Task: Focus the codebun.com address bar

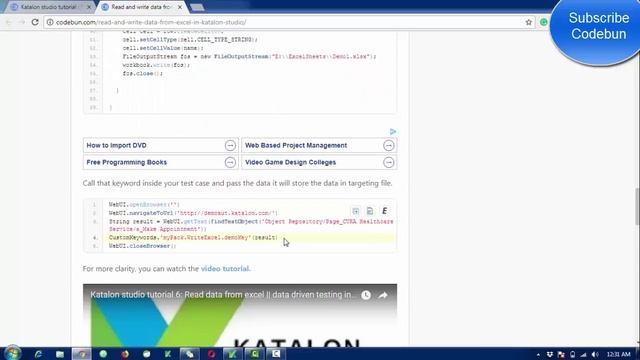Action: 286,22
